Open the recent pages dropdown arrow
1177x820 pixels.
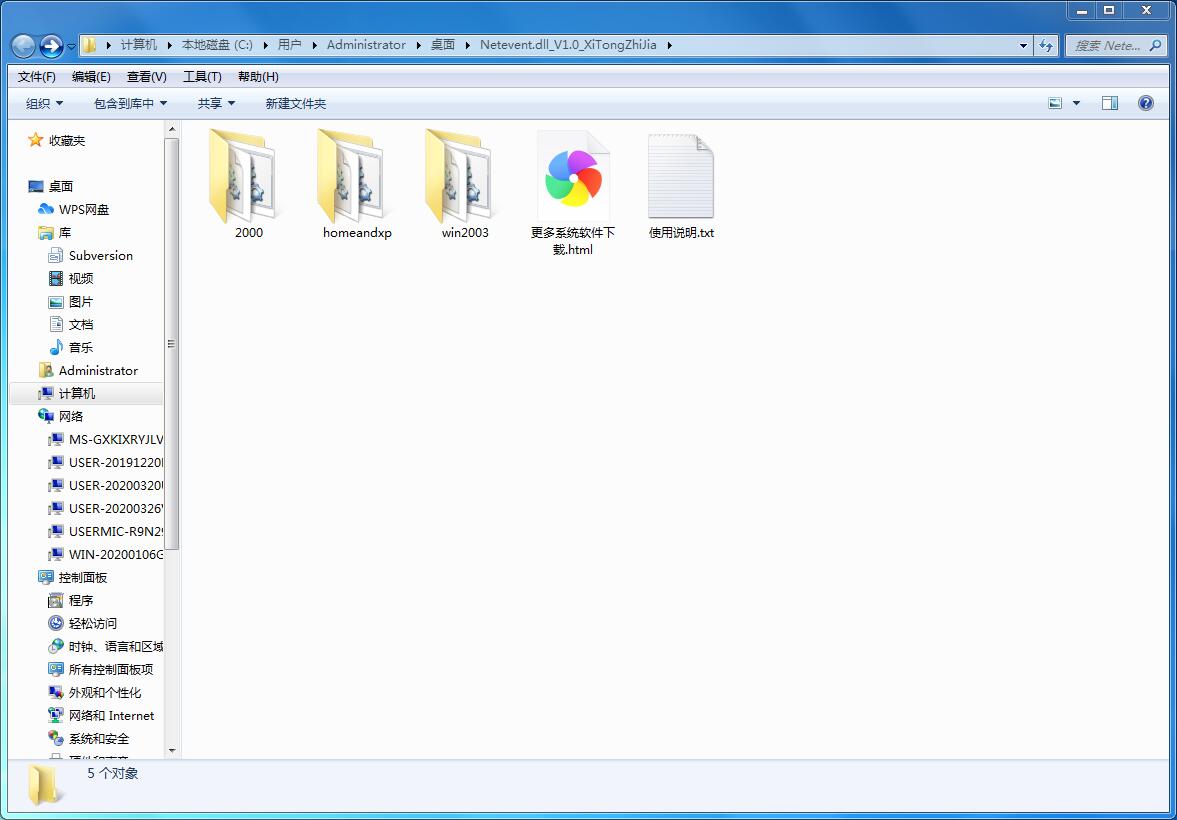click(71, 47)
